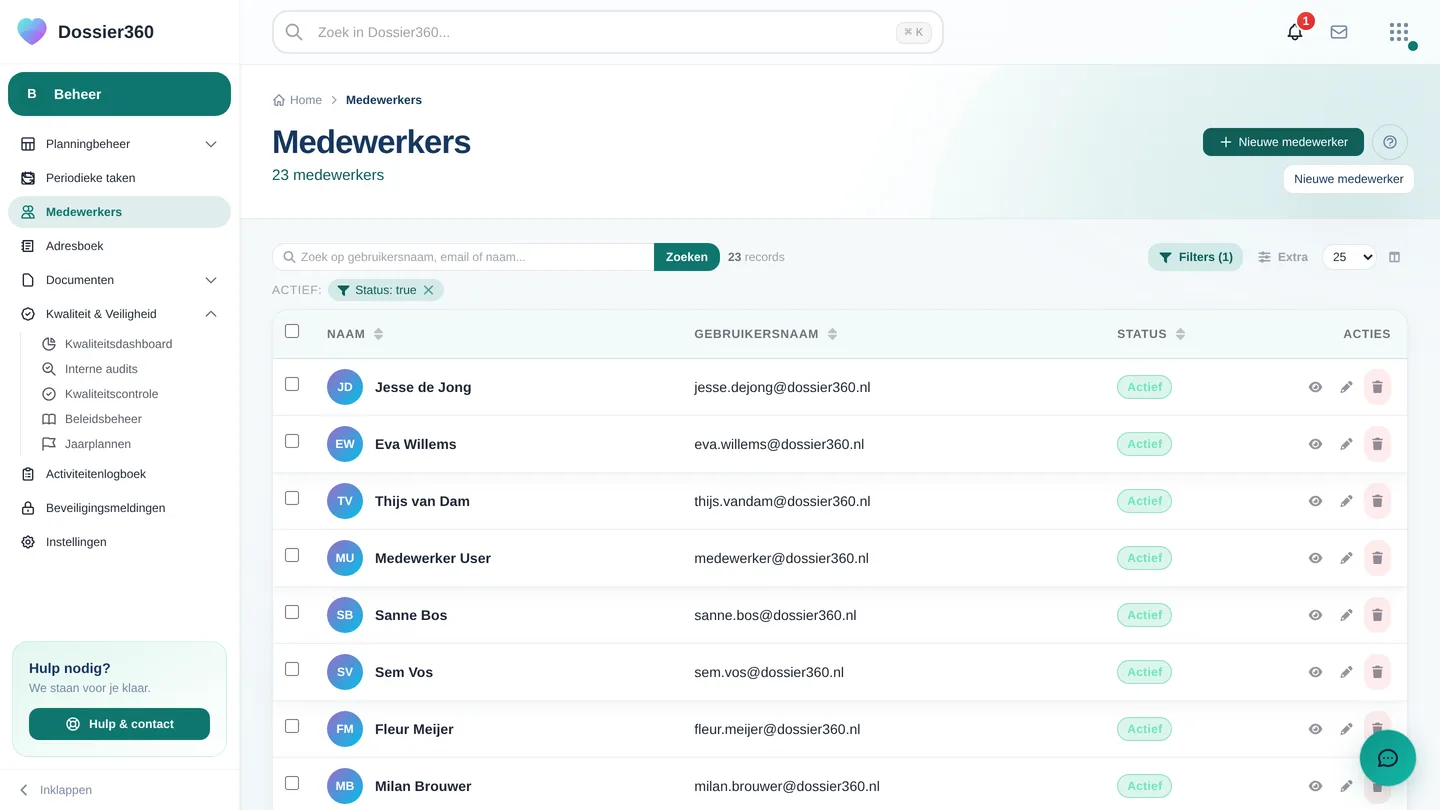Image resolution: width=1440 pixels, height=810 pixels.
Task: Click the Dossier360 heart logo
Action: [32, 32]
